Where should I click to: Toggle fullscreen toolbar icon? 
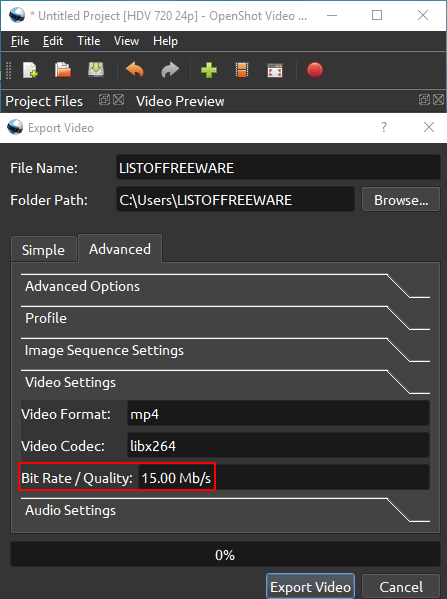point(275,70)
